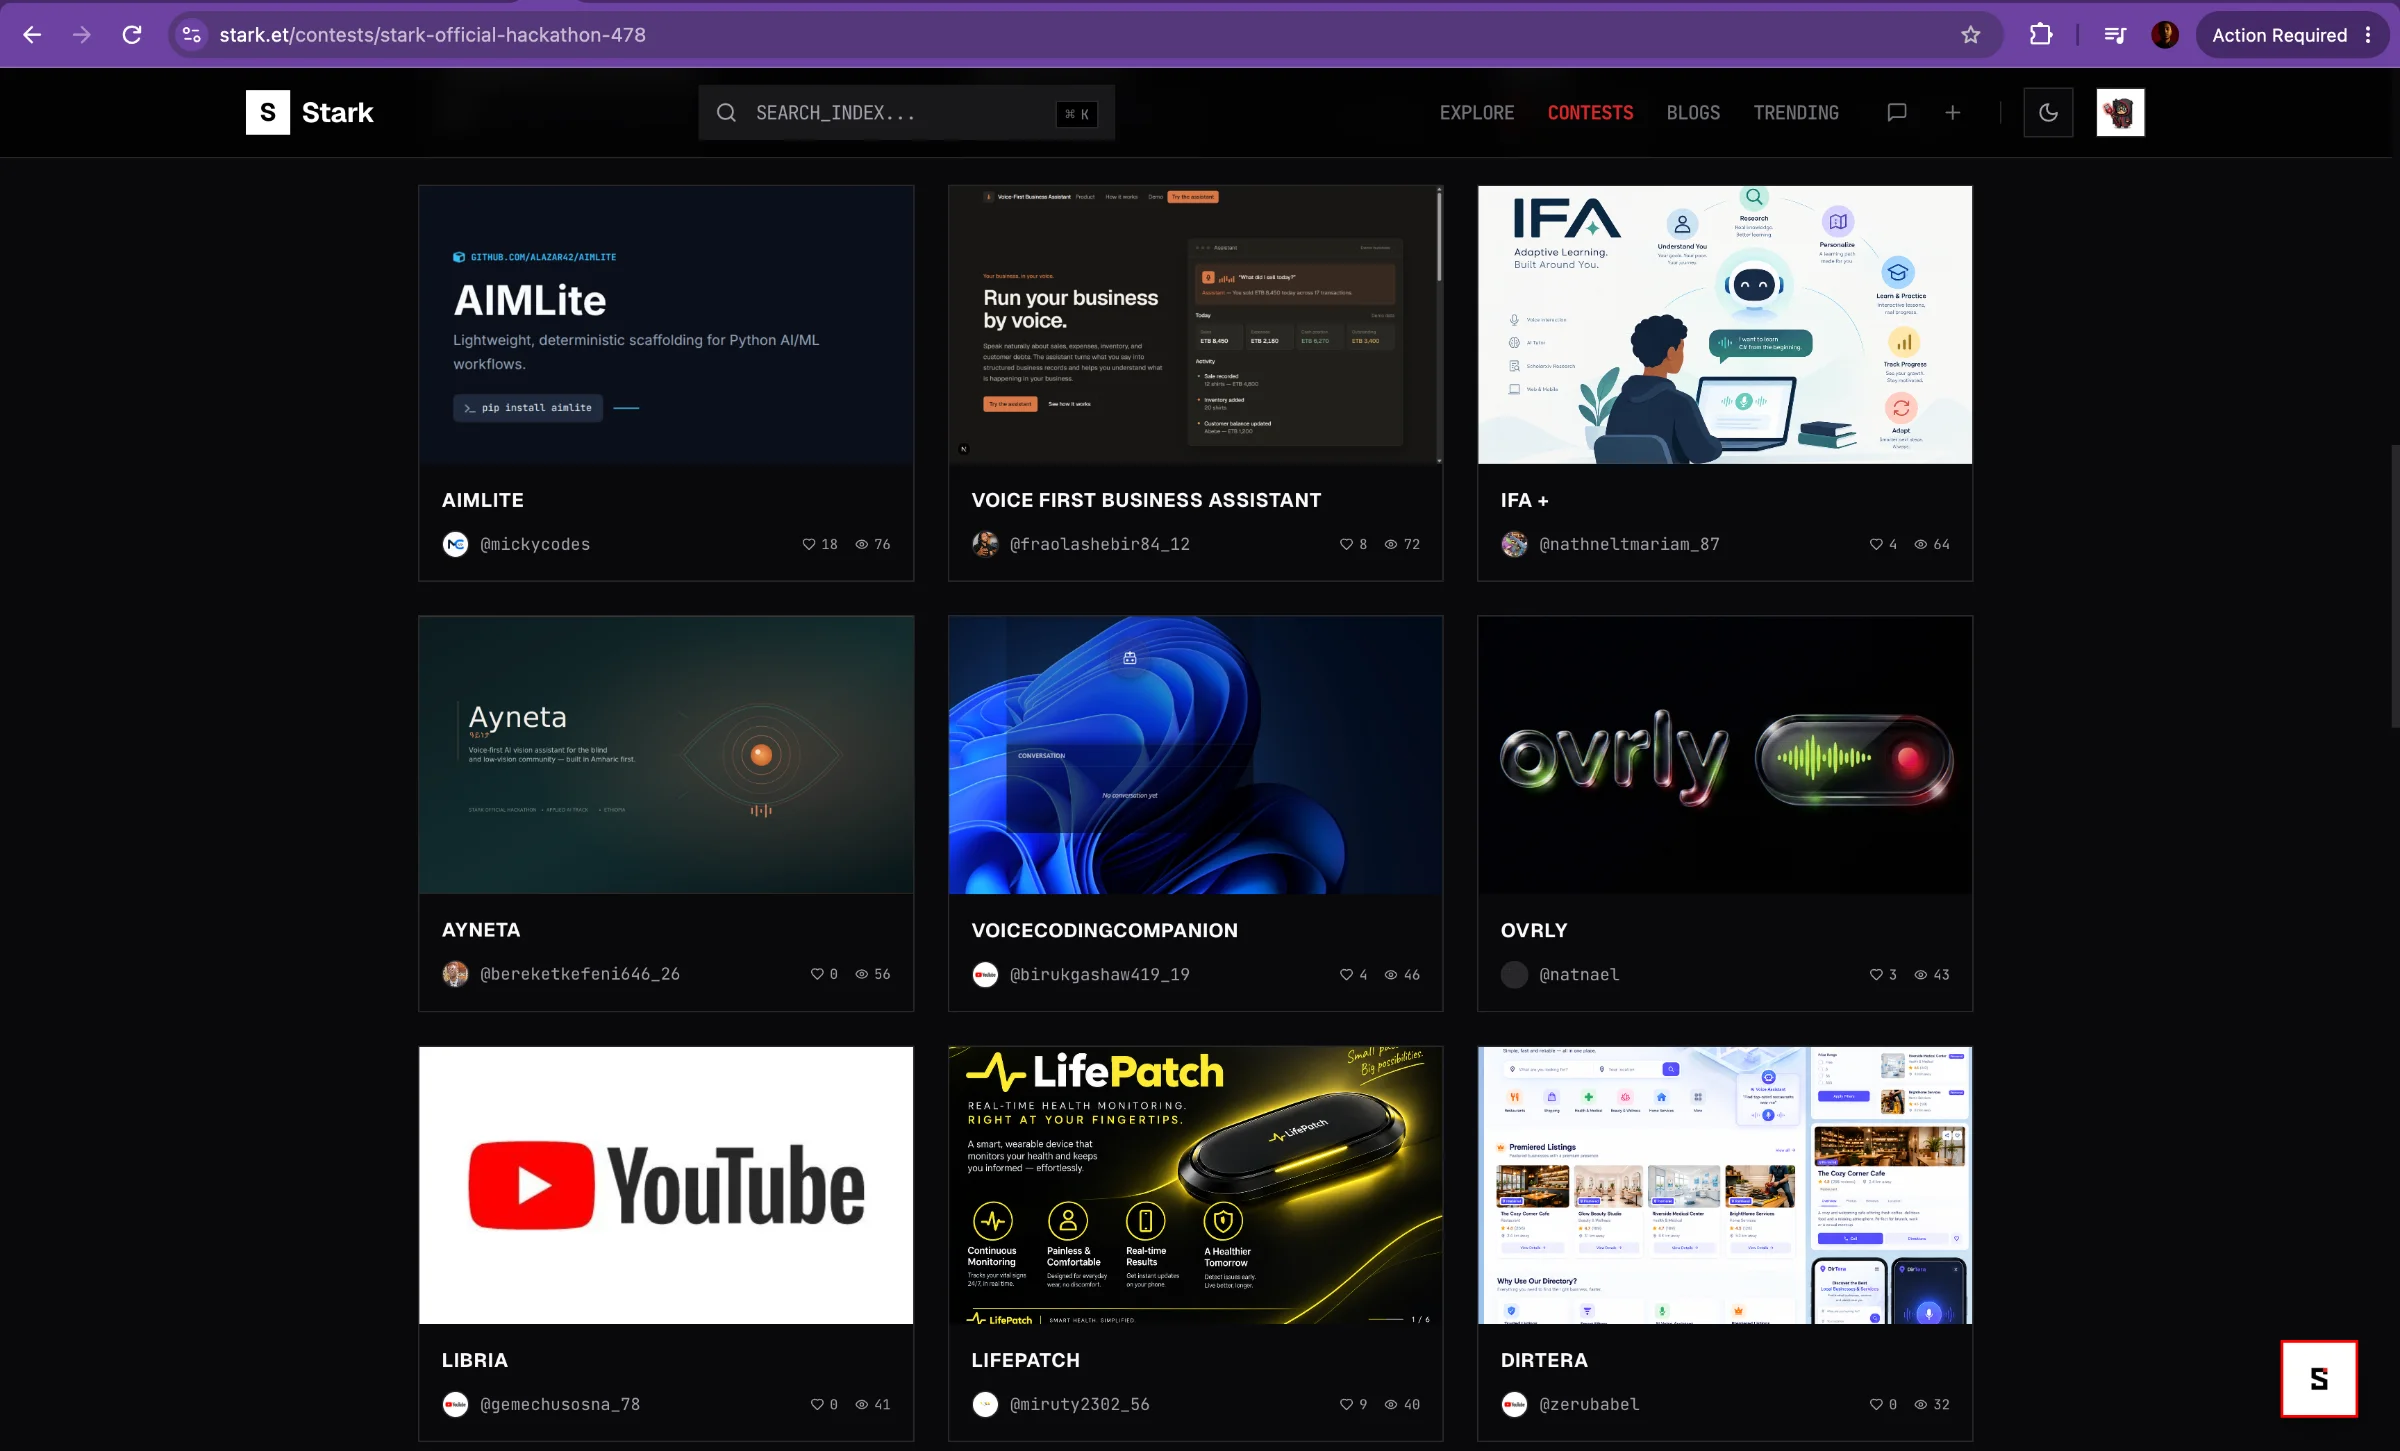
Task: Open the YouTube thumbnail of LIBRIA
Action: click(x=666, y=1185)
